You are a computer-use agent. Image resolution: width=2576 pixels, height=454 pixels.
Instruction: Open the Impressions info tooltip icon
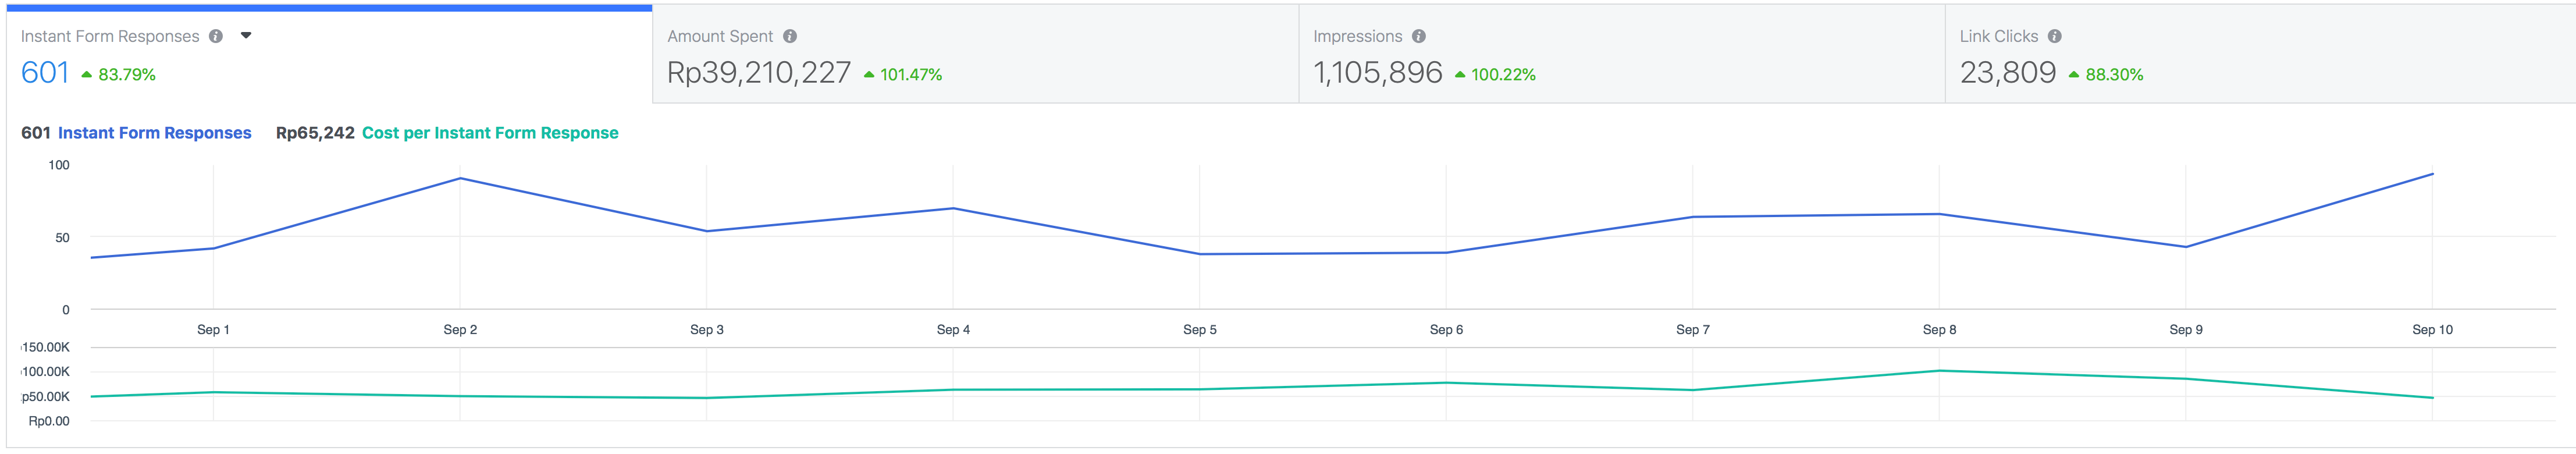(x=1418, y=36)
